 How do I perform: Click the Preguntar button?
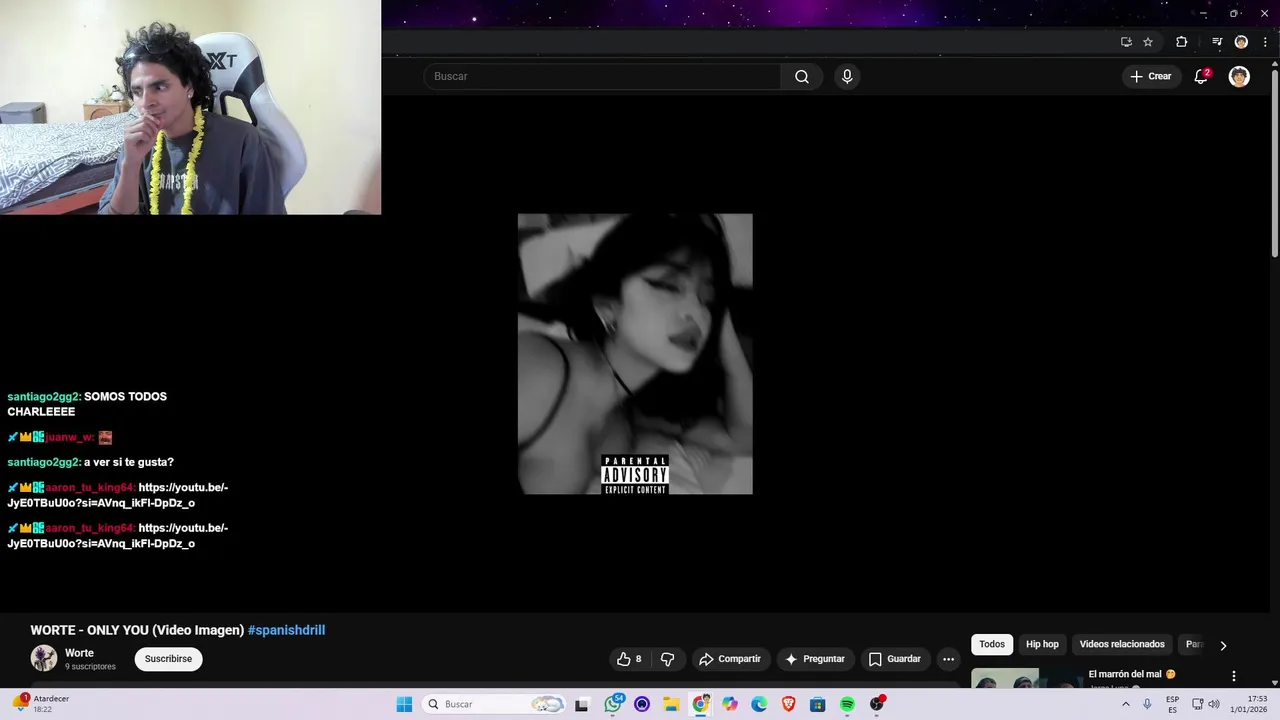point(815,659)
